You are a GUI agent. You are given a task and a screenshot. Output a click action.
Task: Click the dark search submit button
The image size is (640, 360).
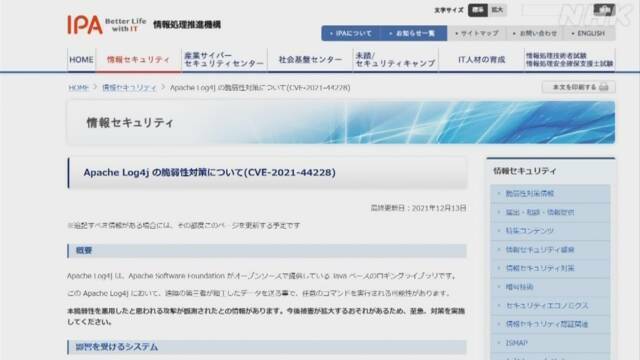tap(604, 10)
